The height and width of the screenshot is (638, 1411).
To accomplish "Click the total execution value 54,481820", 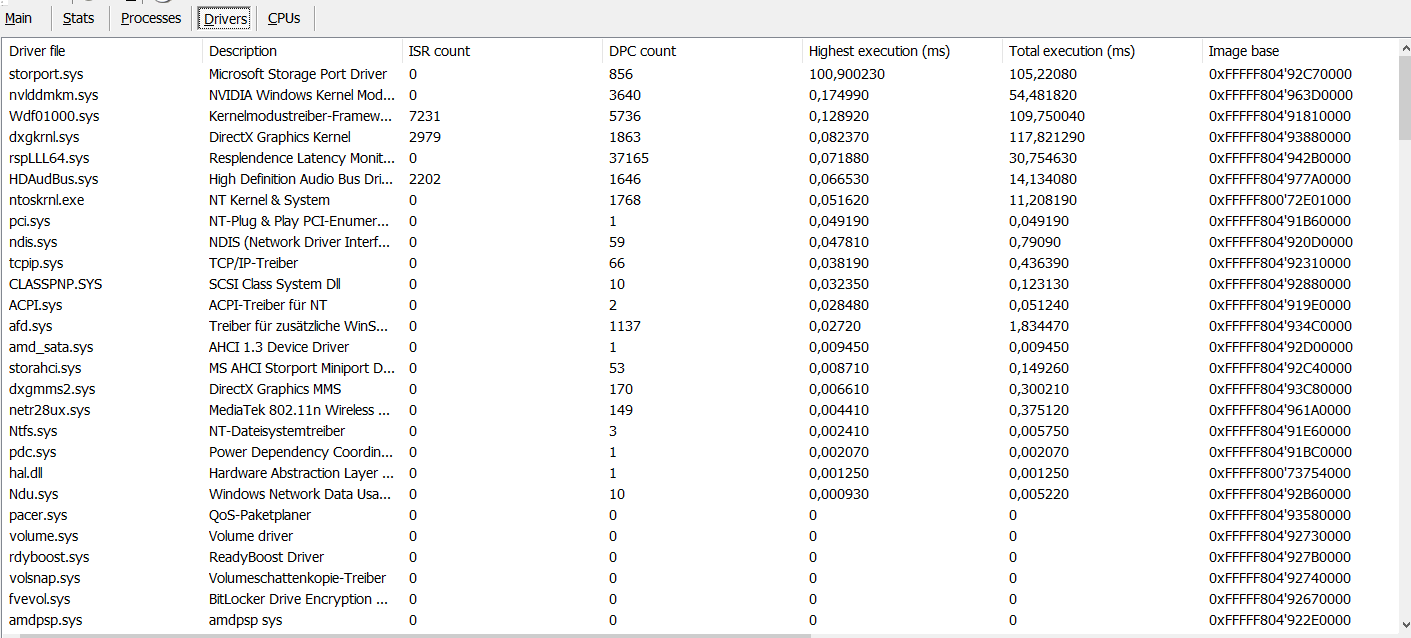I will [x=1043, y=95].
